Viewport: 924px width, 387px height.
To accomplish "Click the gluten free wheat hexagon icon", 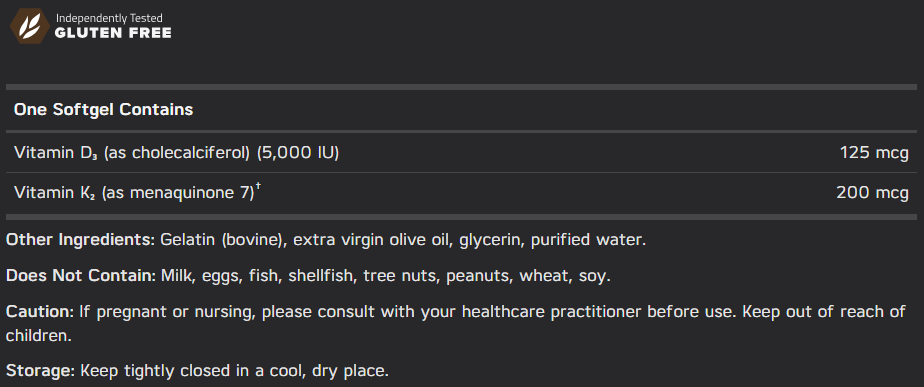I will 29,26.
